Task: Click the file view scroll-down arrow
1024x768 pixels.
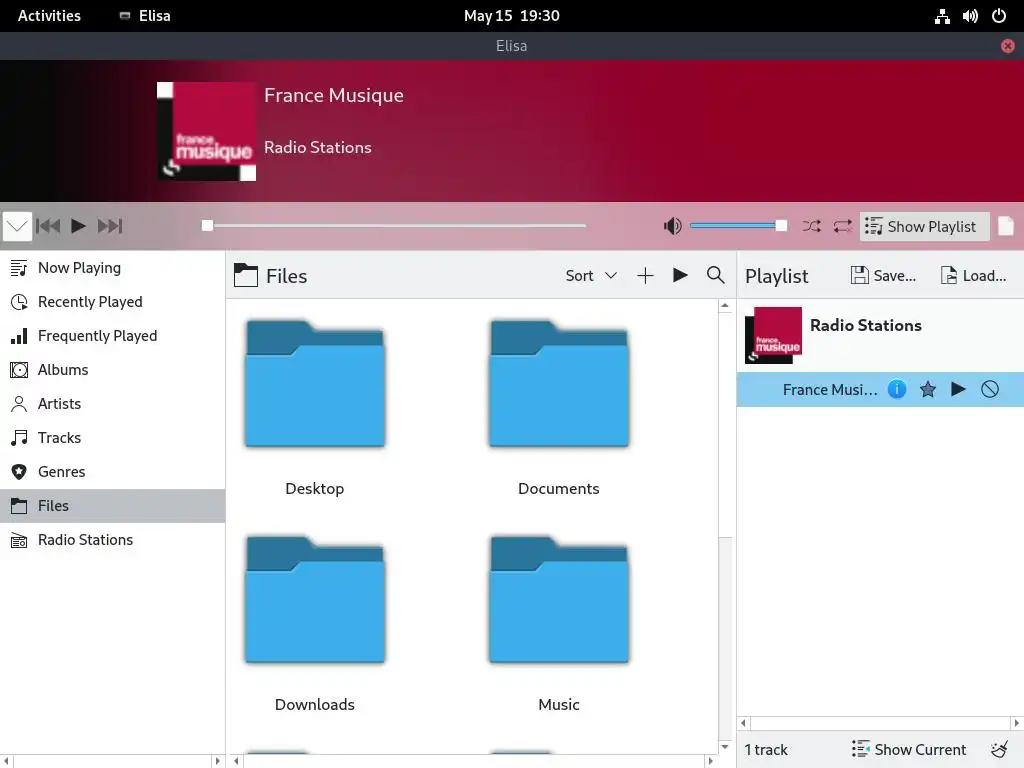Action: tap(725, 747)
